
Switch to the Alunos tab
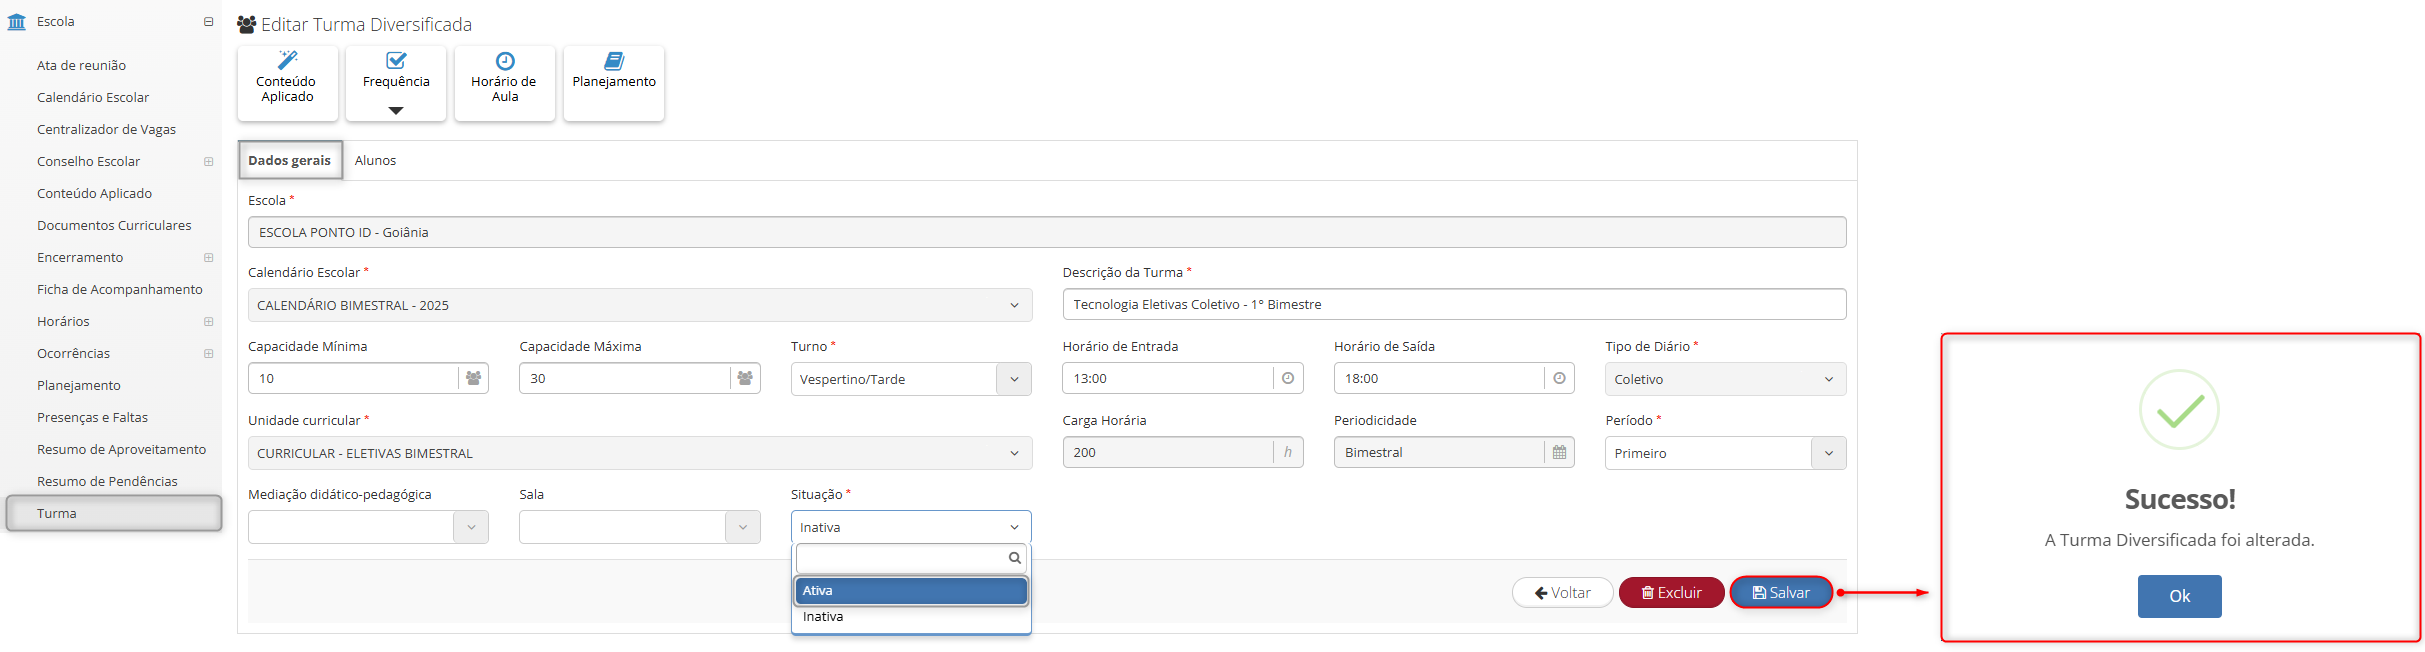coord(375,160)
